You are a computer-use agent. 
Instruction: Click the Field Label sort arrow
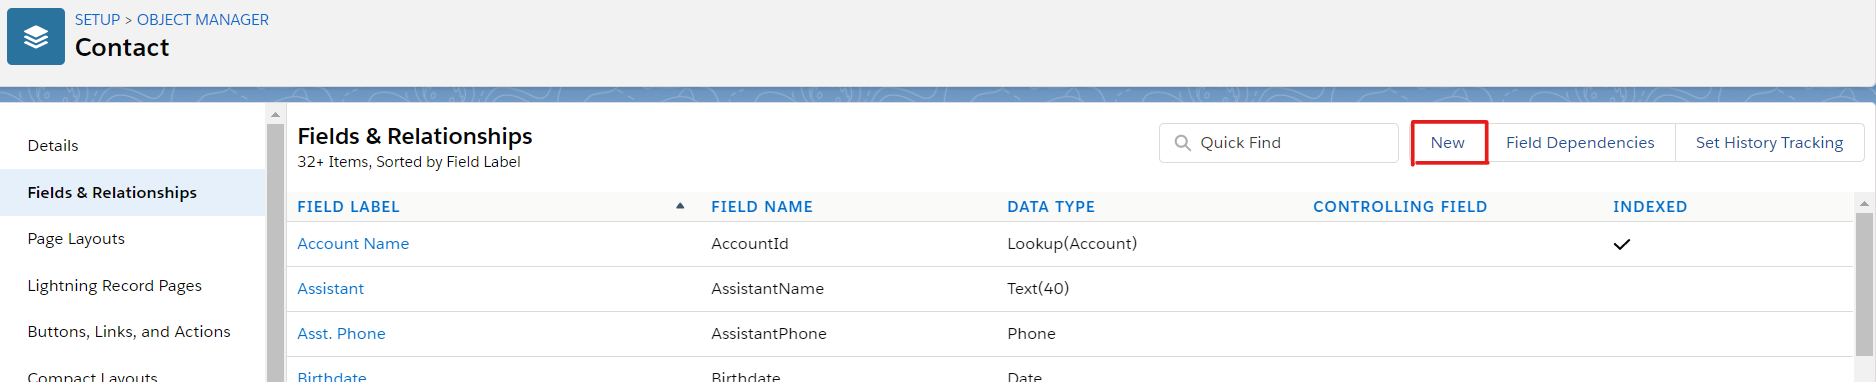(x=680, y=206)
